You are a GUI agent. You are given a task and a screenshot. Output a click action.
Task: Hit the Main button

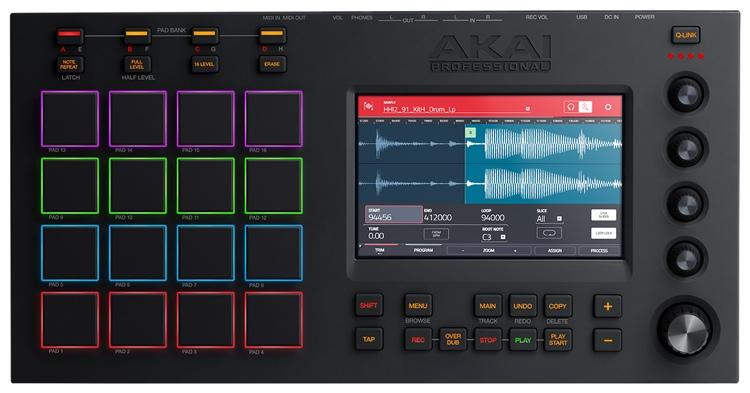click(488, 306)
